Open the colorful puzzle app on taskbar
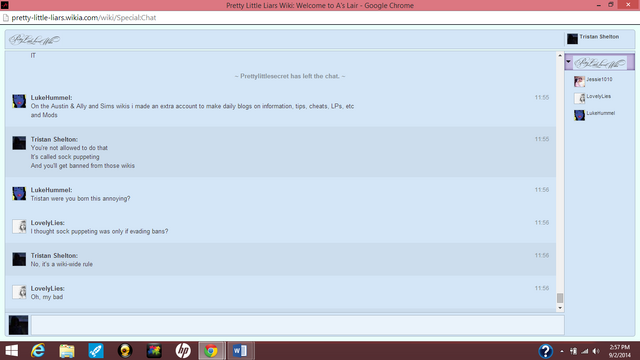 click(154, 351)
